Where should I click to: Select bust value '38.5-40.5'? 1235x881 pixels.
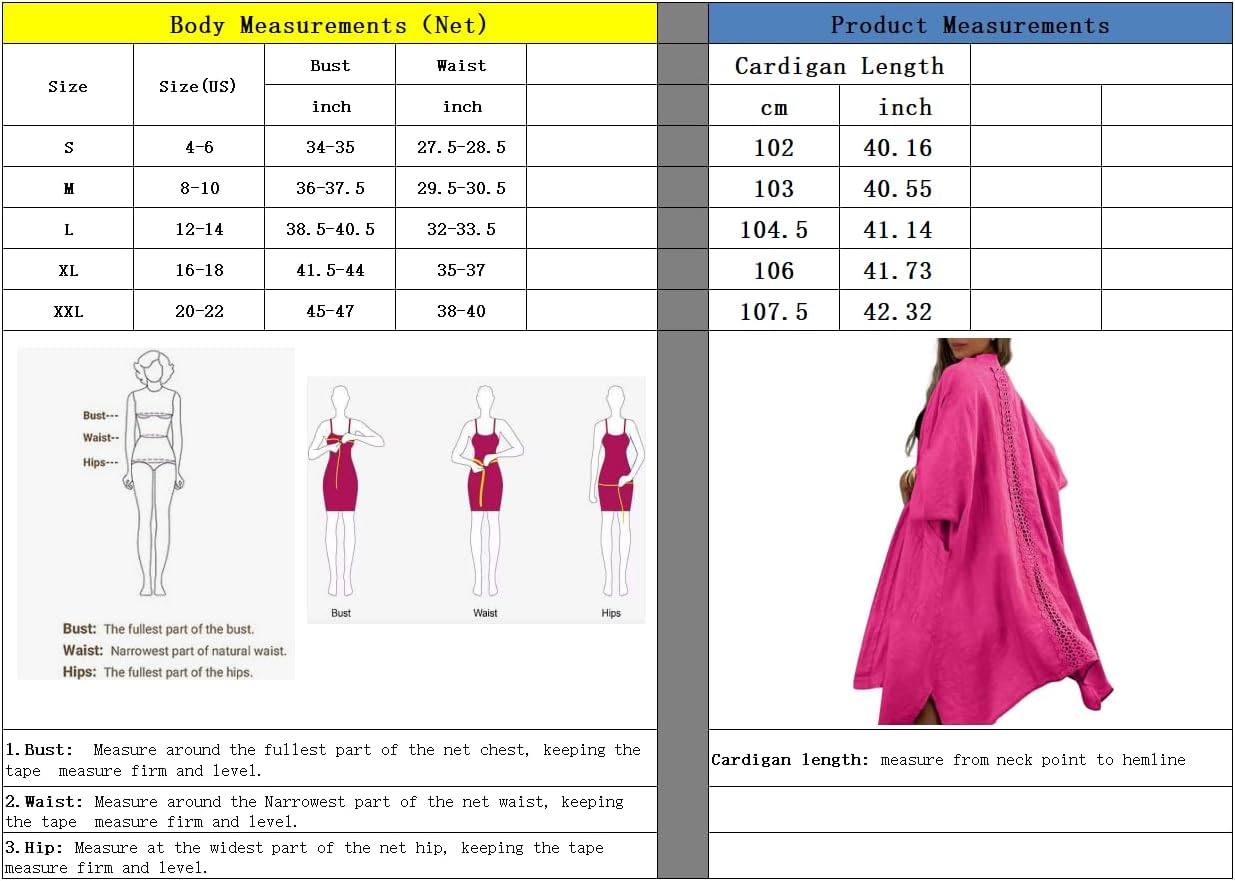(330, 229)
